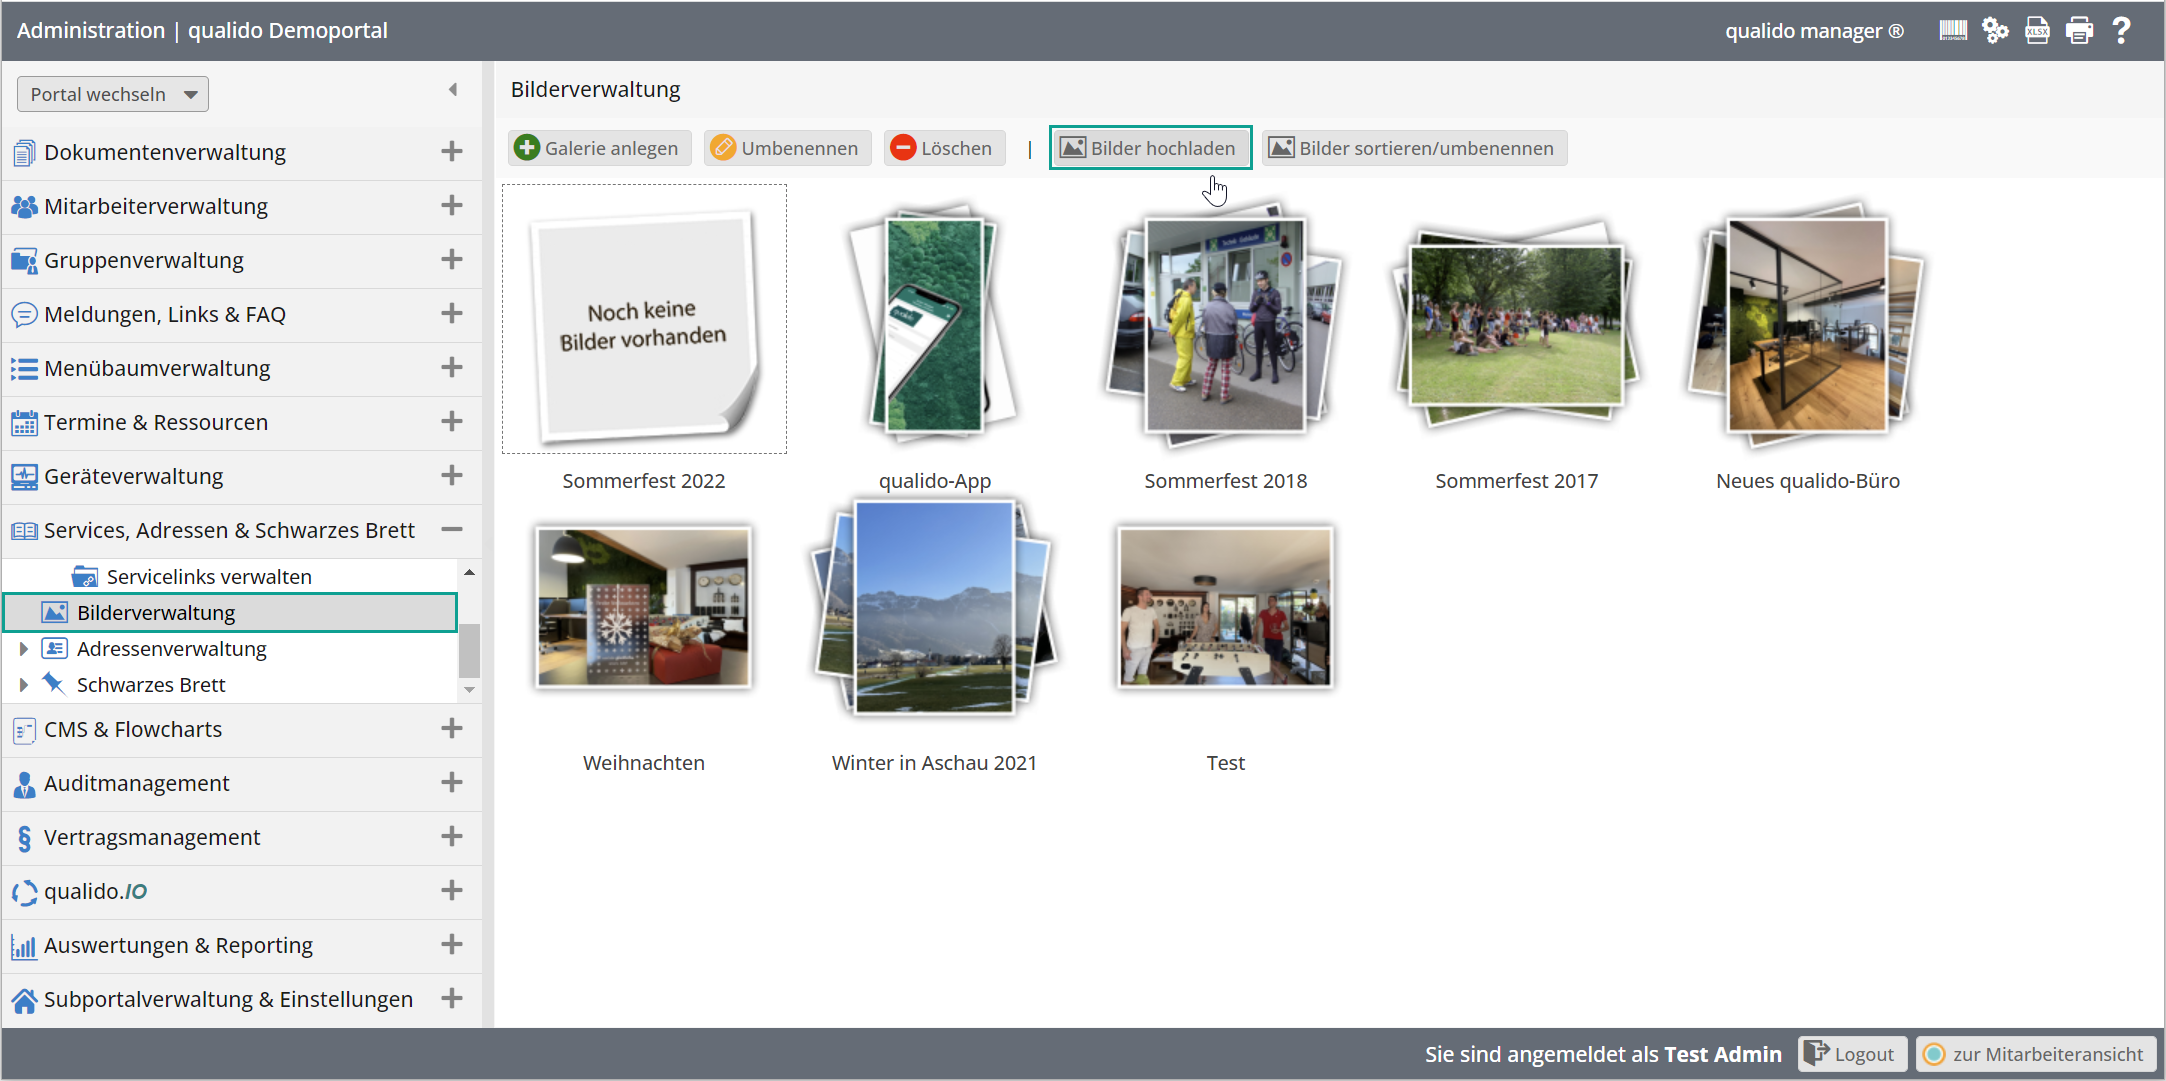Click Bilder hochladen button
Image resolution: width=2166 pixels, height=1081 pixels.
point(1150,148)
